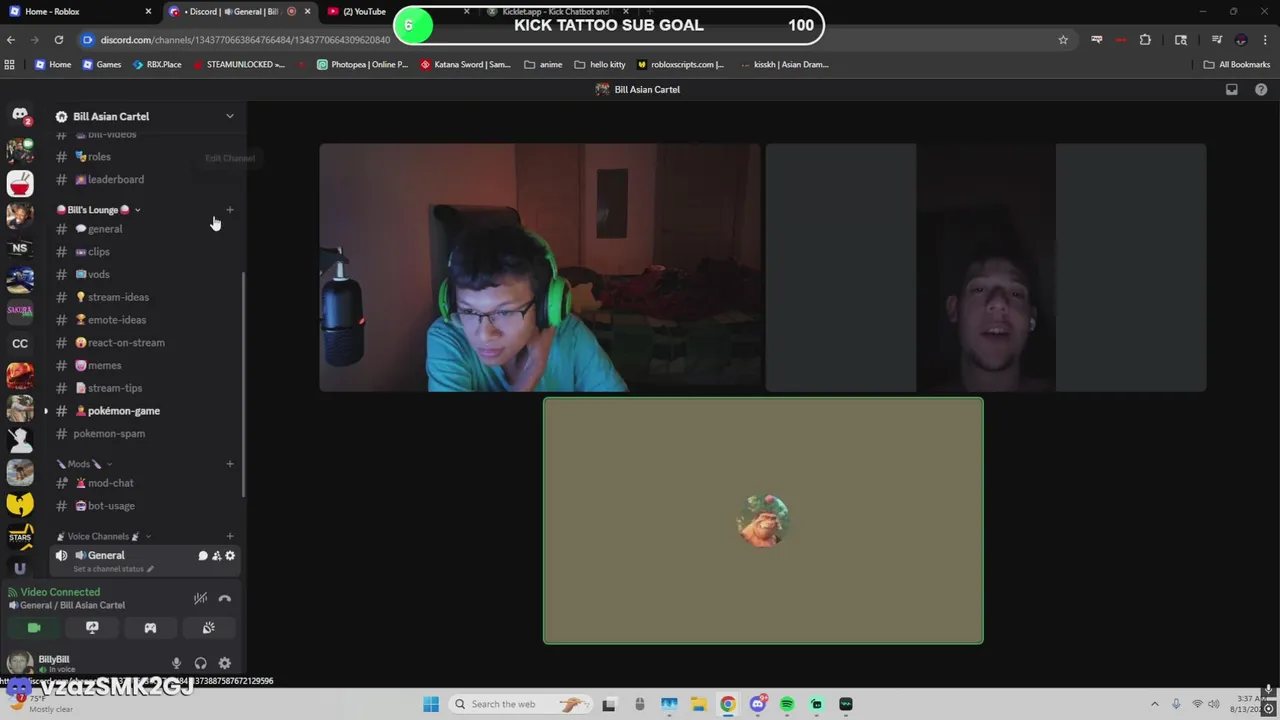Create channel in Voice Channels category
Image resolution: width=1280 pixels, height=720 pixels.
tap(230, 537)
